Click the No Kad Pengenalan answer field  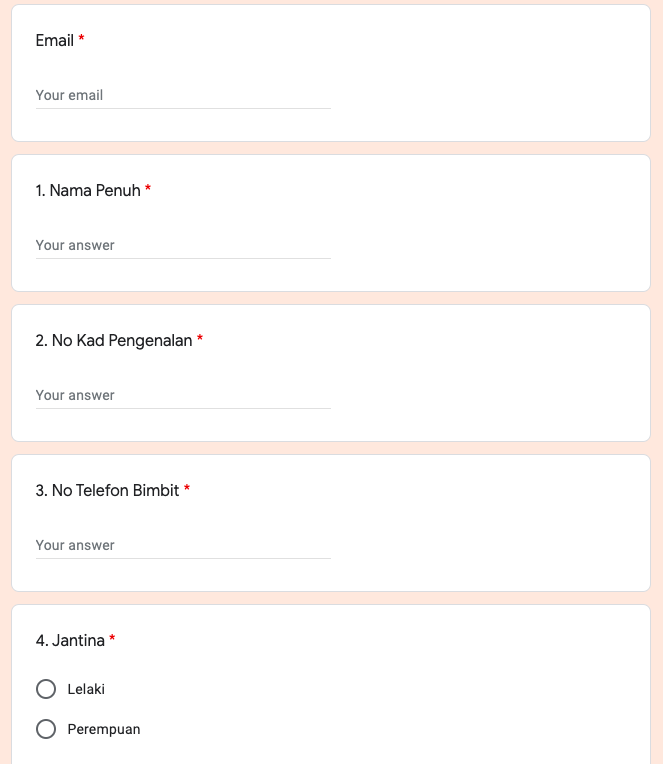click(x=182, y=395)
